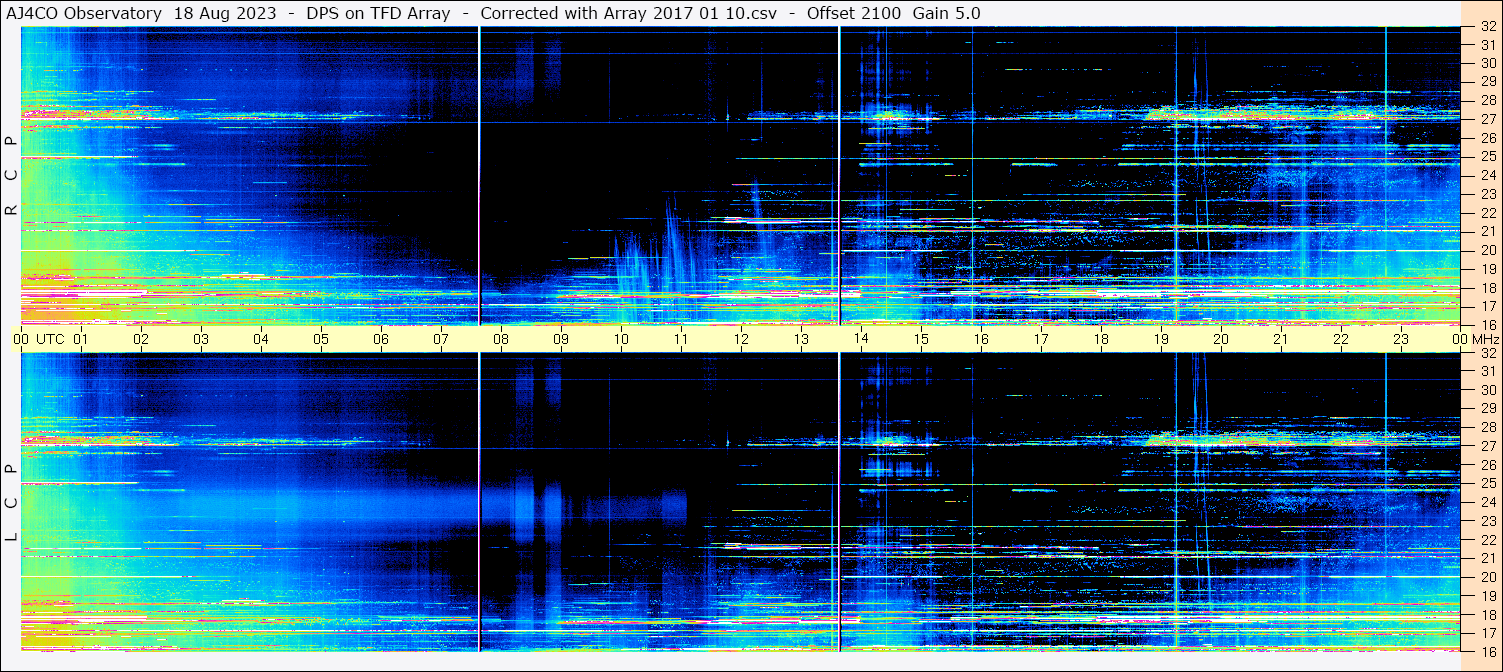1503x672 pixels.
Task: Click the 22 MHz label of LCP panel
Action: point(1487,540)
